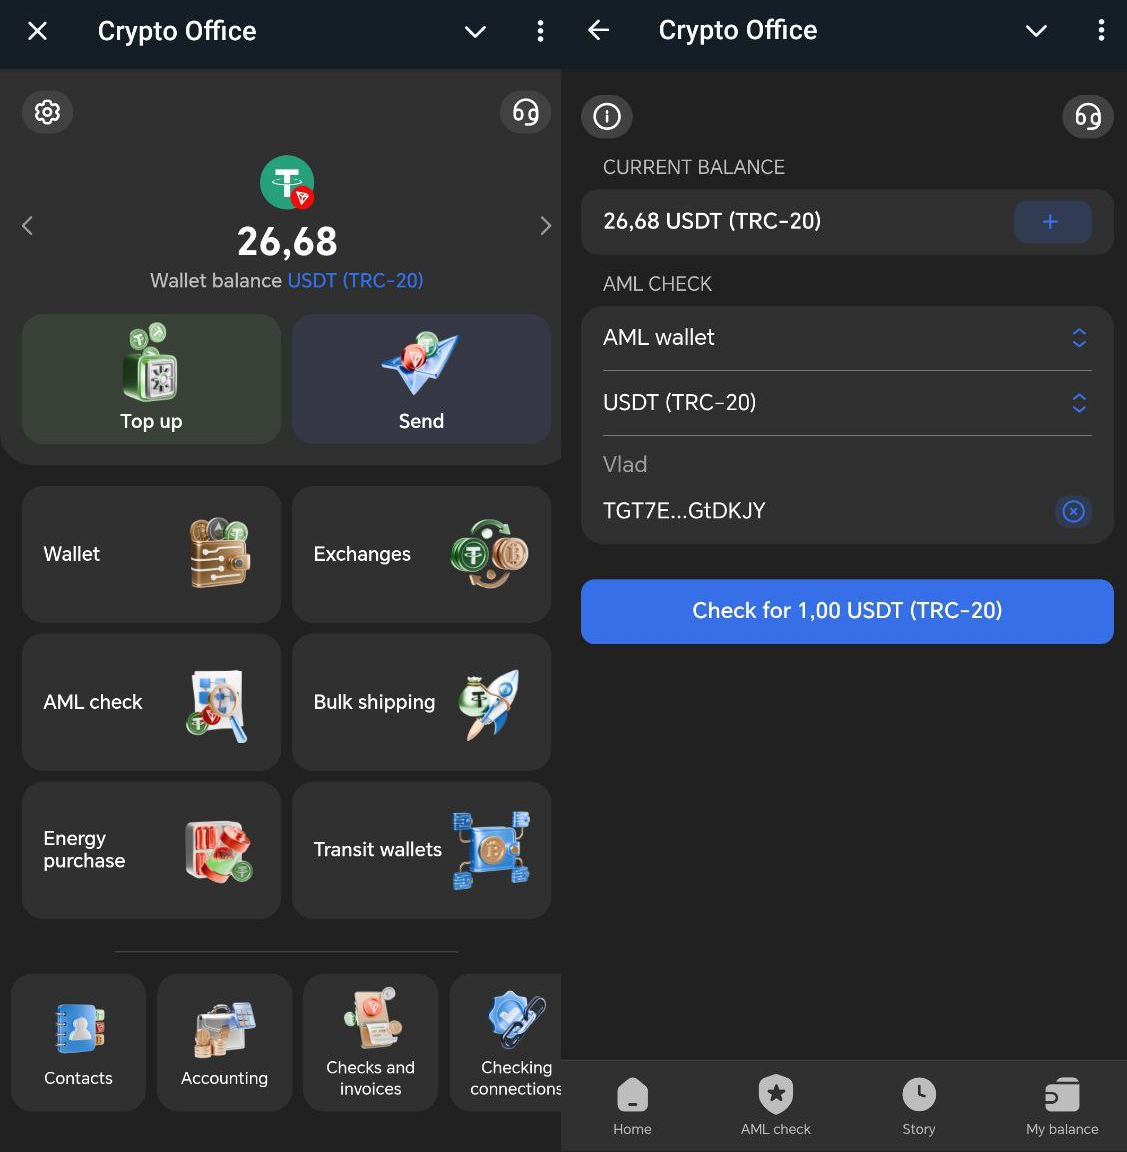1127x1152 pixels.
Task: Switch to the My balance tab
Action: coord(1061,1105)
